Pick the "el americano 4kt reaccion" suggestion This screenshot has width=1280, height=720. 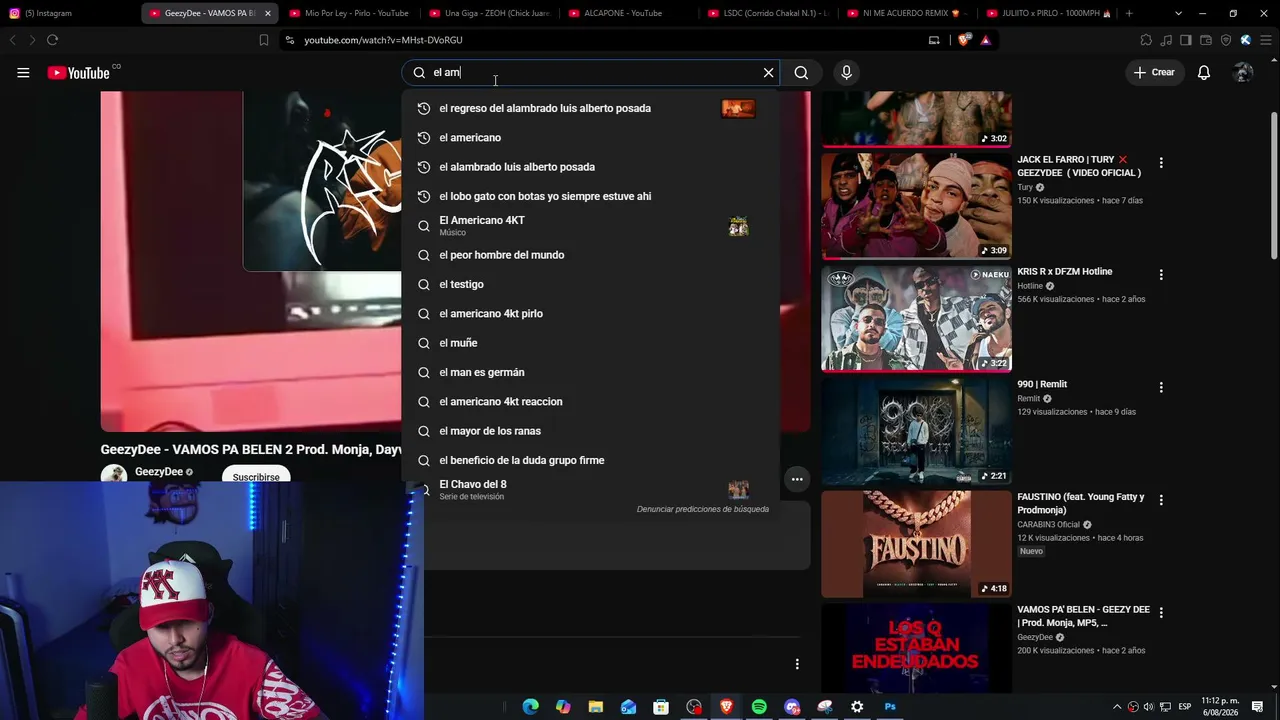pyautogui.click(x=590, y=401)
